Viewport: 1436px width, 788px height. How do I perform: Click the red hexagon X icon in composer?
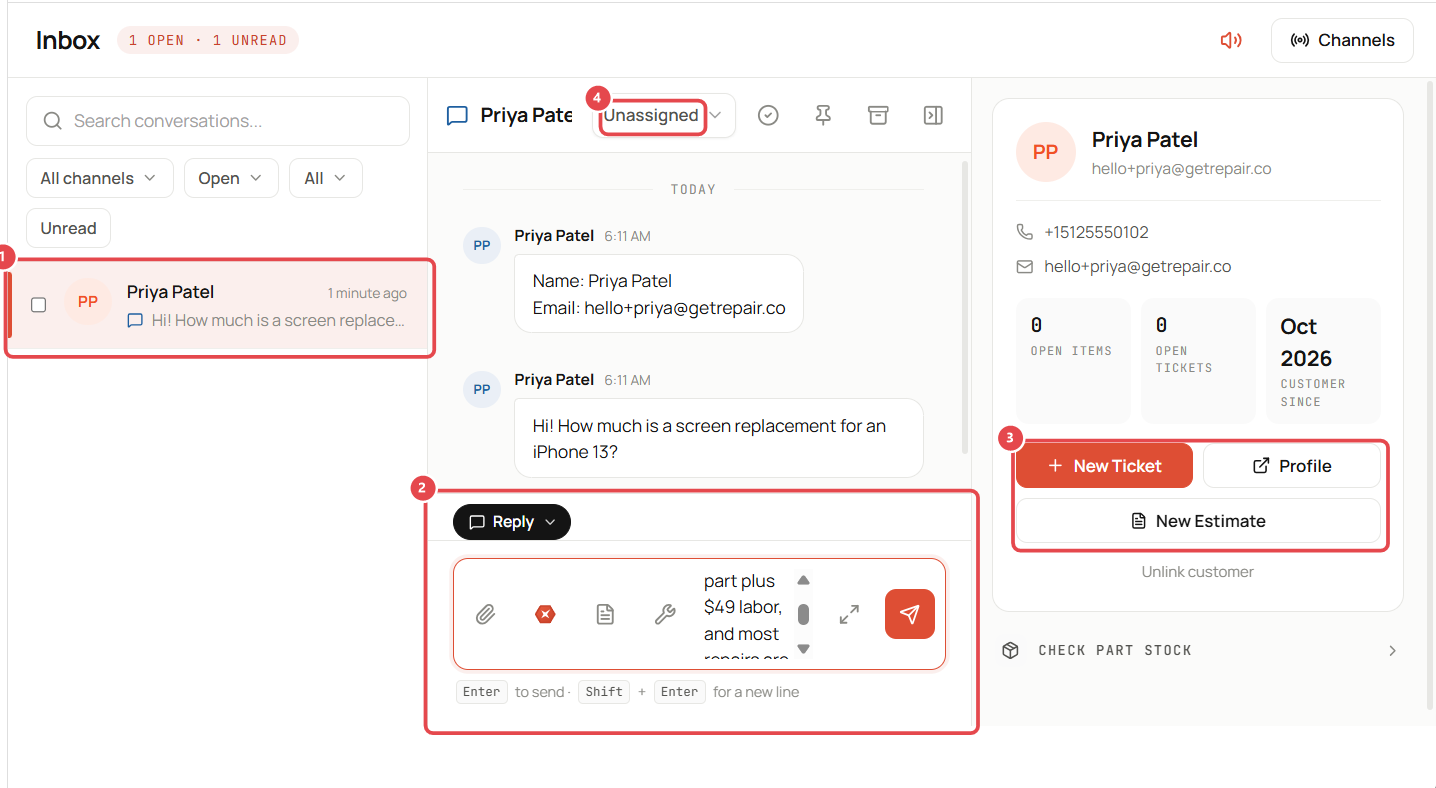coord(545,614)
